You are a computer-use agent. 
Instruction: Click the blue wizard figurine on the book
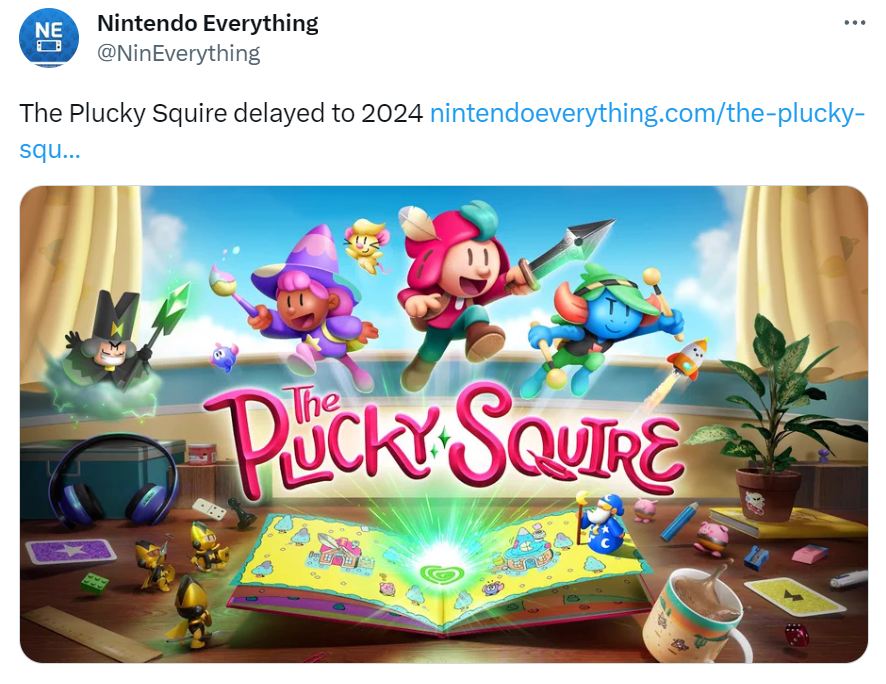pos(608,523)
